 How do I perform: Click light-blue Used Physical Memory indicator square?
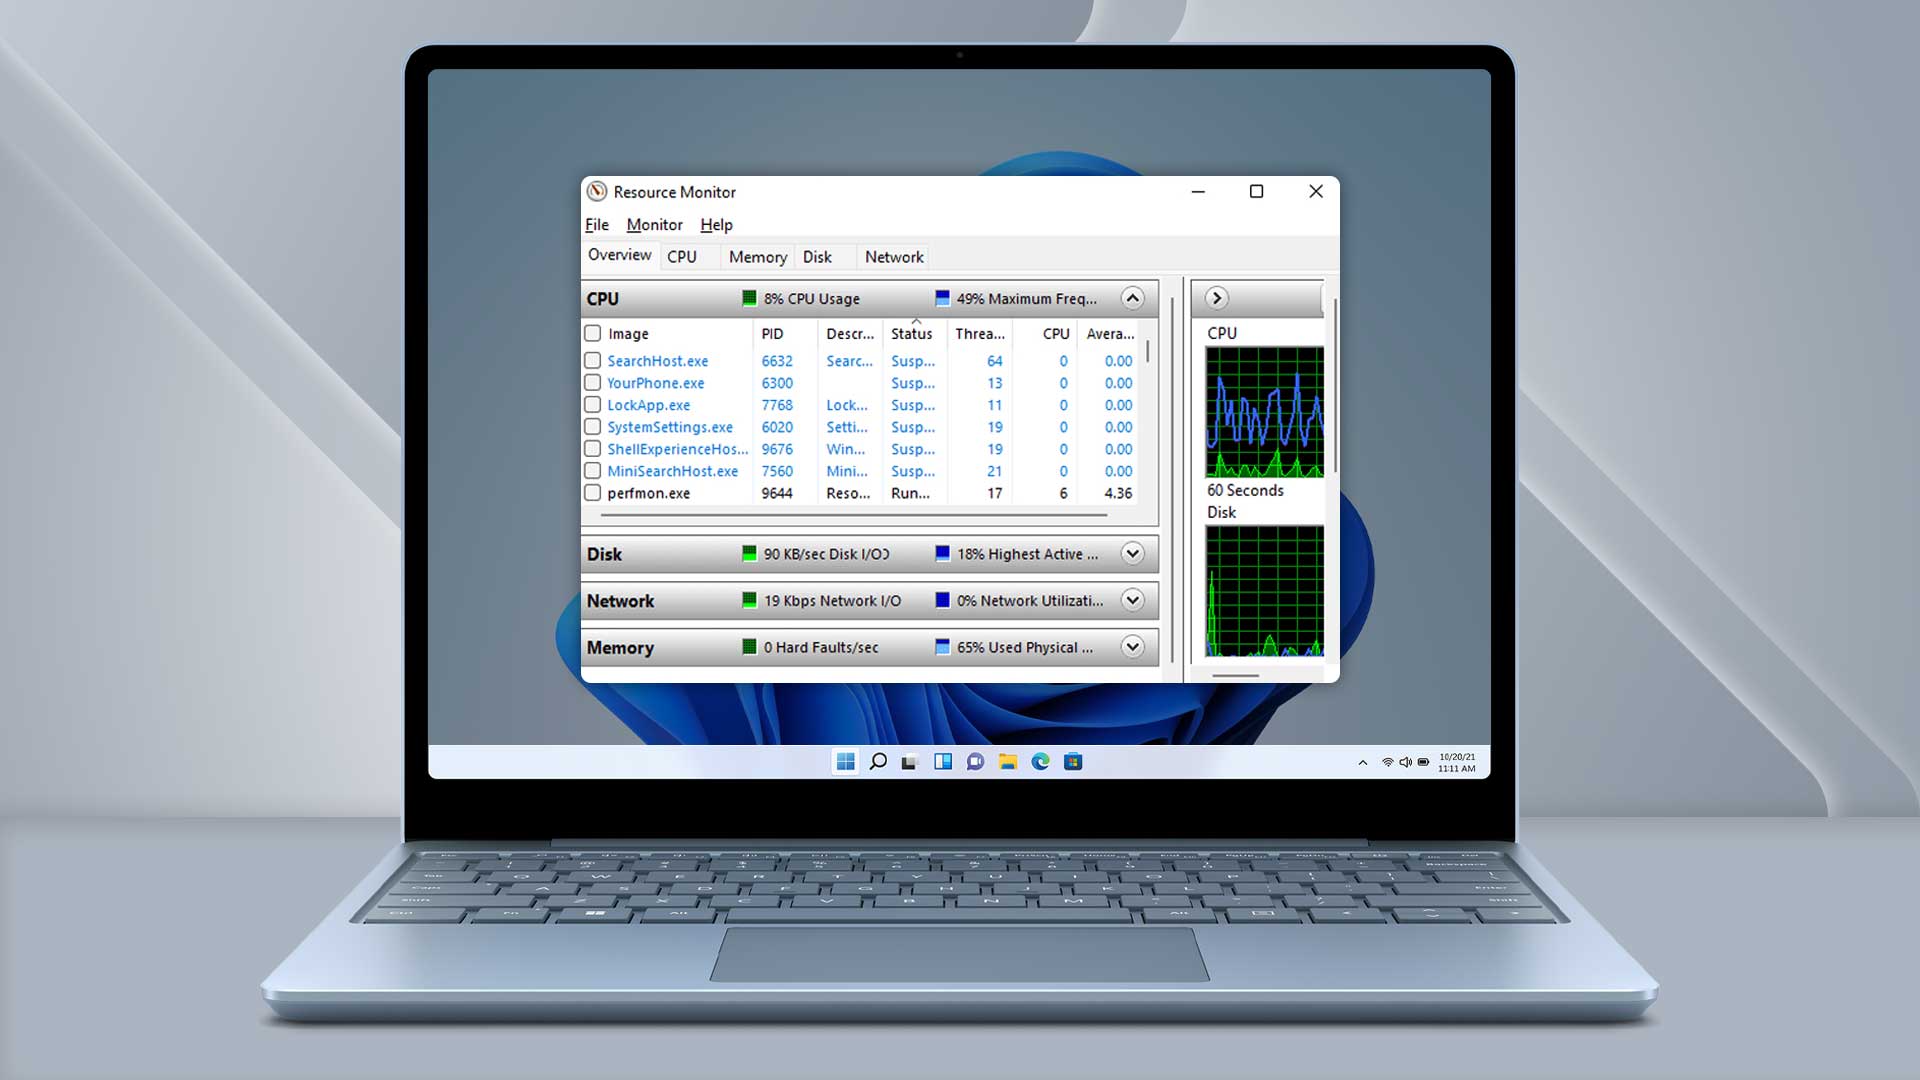942,647
